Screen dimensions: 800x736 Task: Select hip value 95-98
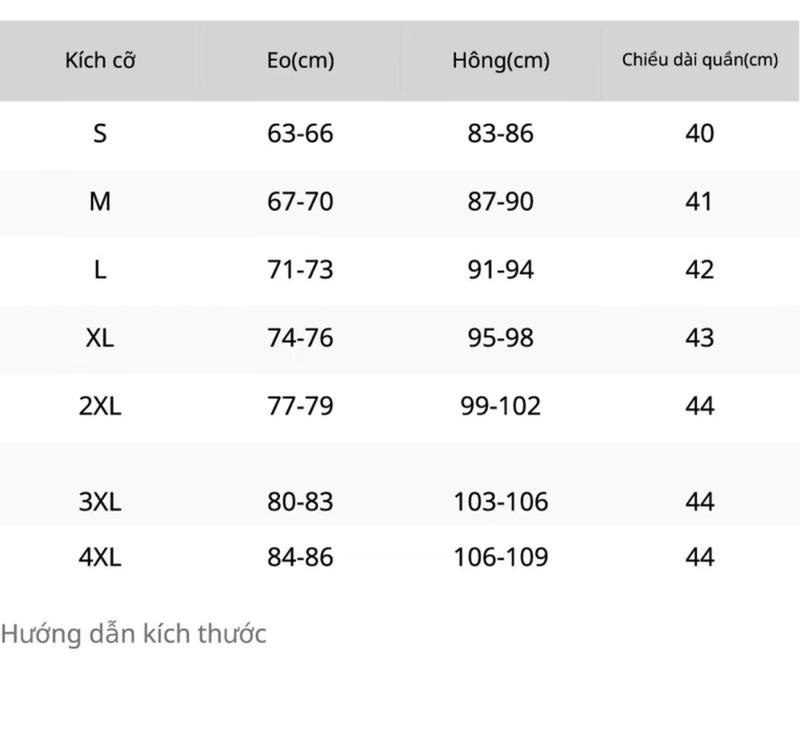(x=501, y=338)
